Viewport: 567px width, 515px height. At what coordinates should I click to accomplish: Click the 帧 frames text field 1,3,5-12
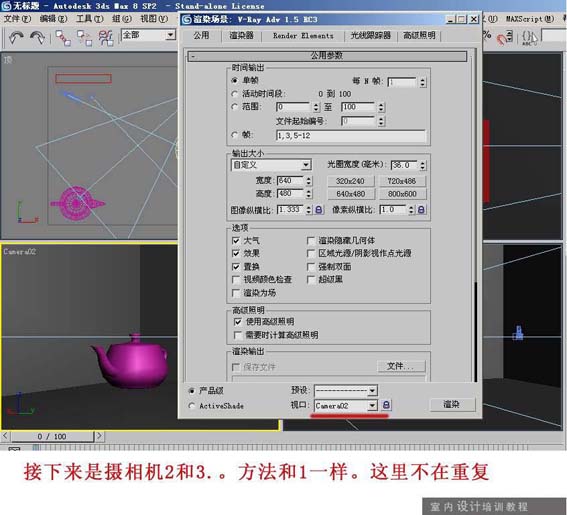[350, 136]
